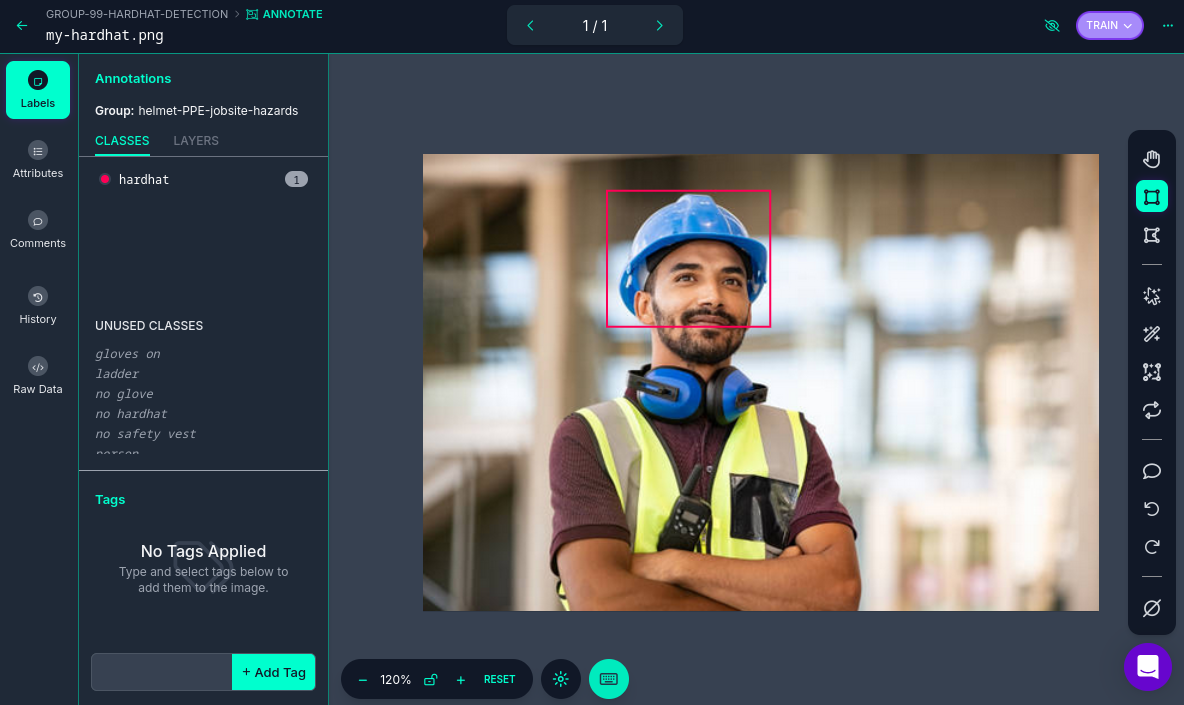The height and width of the screenshot is (705, 1184).
Task: Select the hand drag tool
Action: (x=1152, y=159)
